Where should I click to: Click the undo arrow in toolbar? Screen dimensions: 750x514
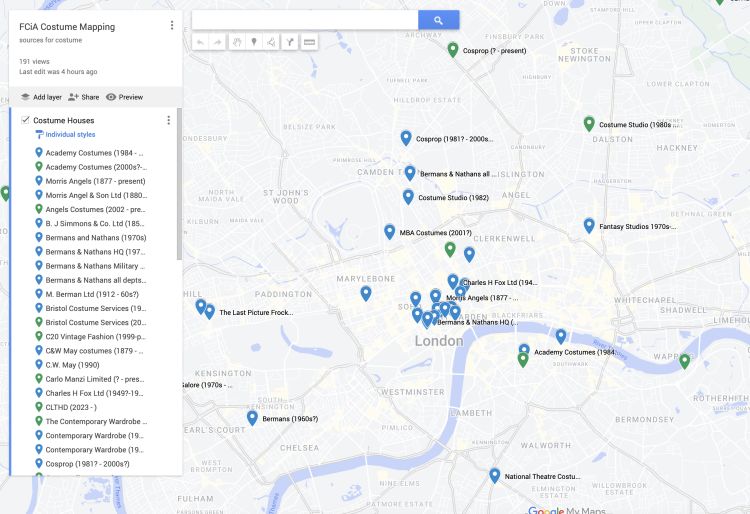200,42
